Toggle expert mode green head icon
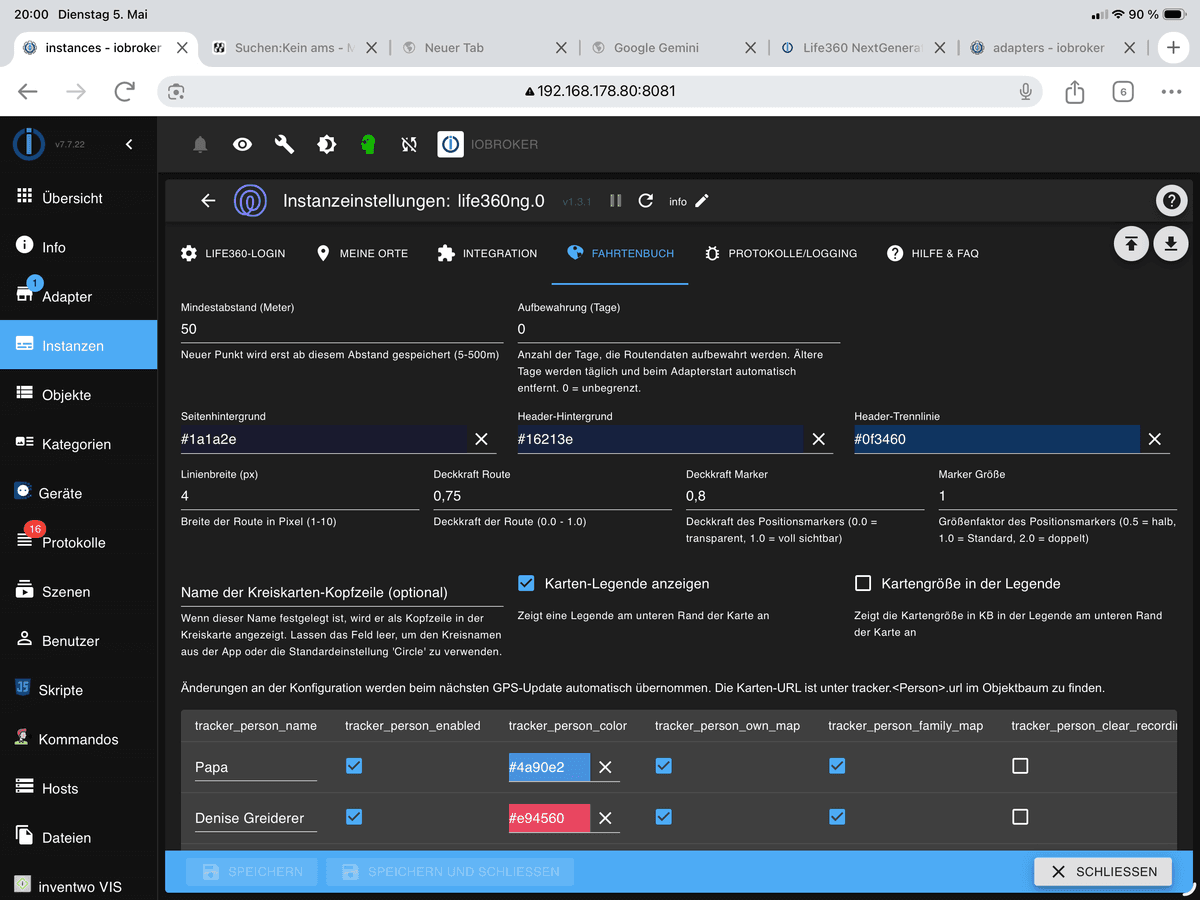The image size is (1200, 900). [368, 145]
